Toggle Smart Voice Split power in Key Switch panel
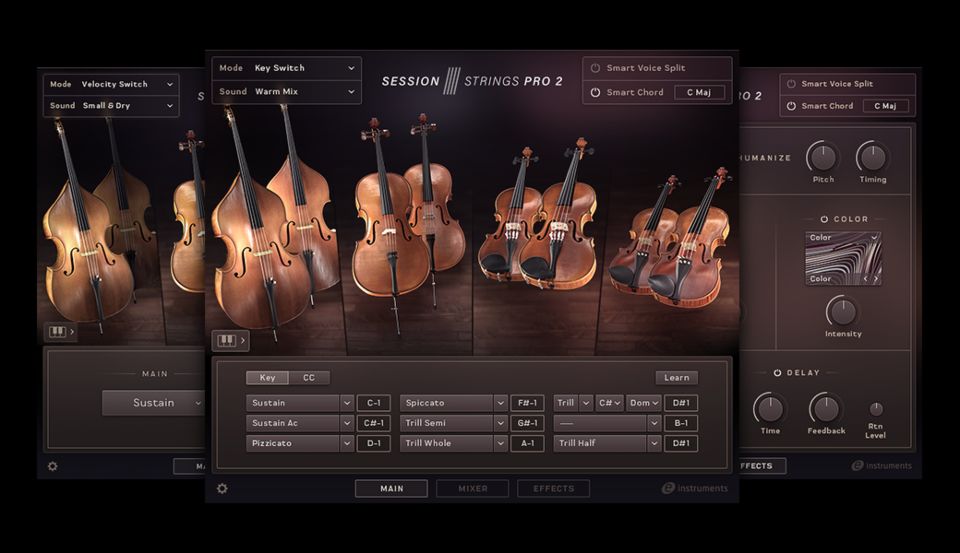960x553 pixels. 595,68
